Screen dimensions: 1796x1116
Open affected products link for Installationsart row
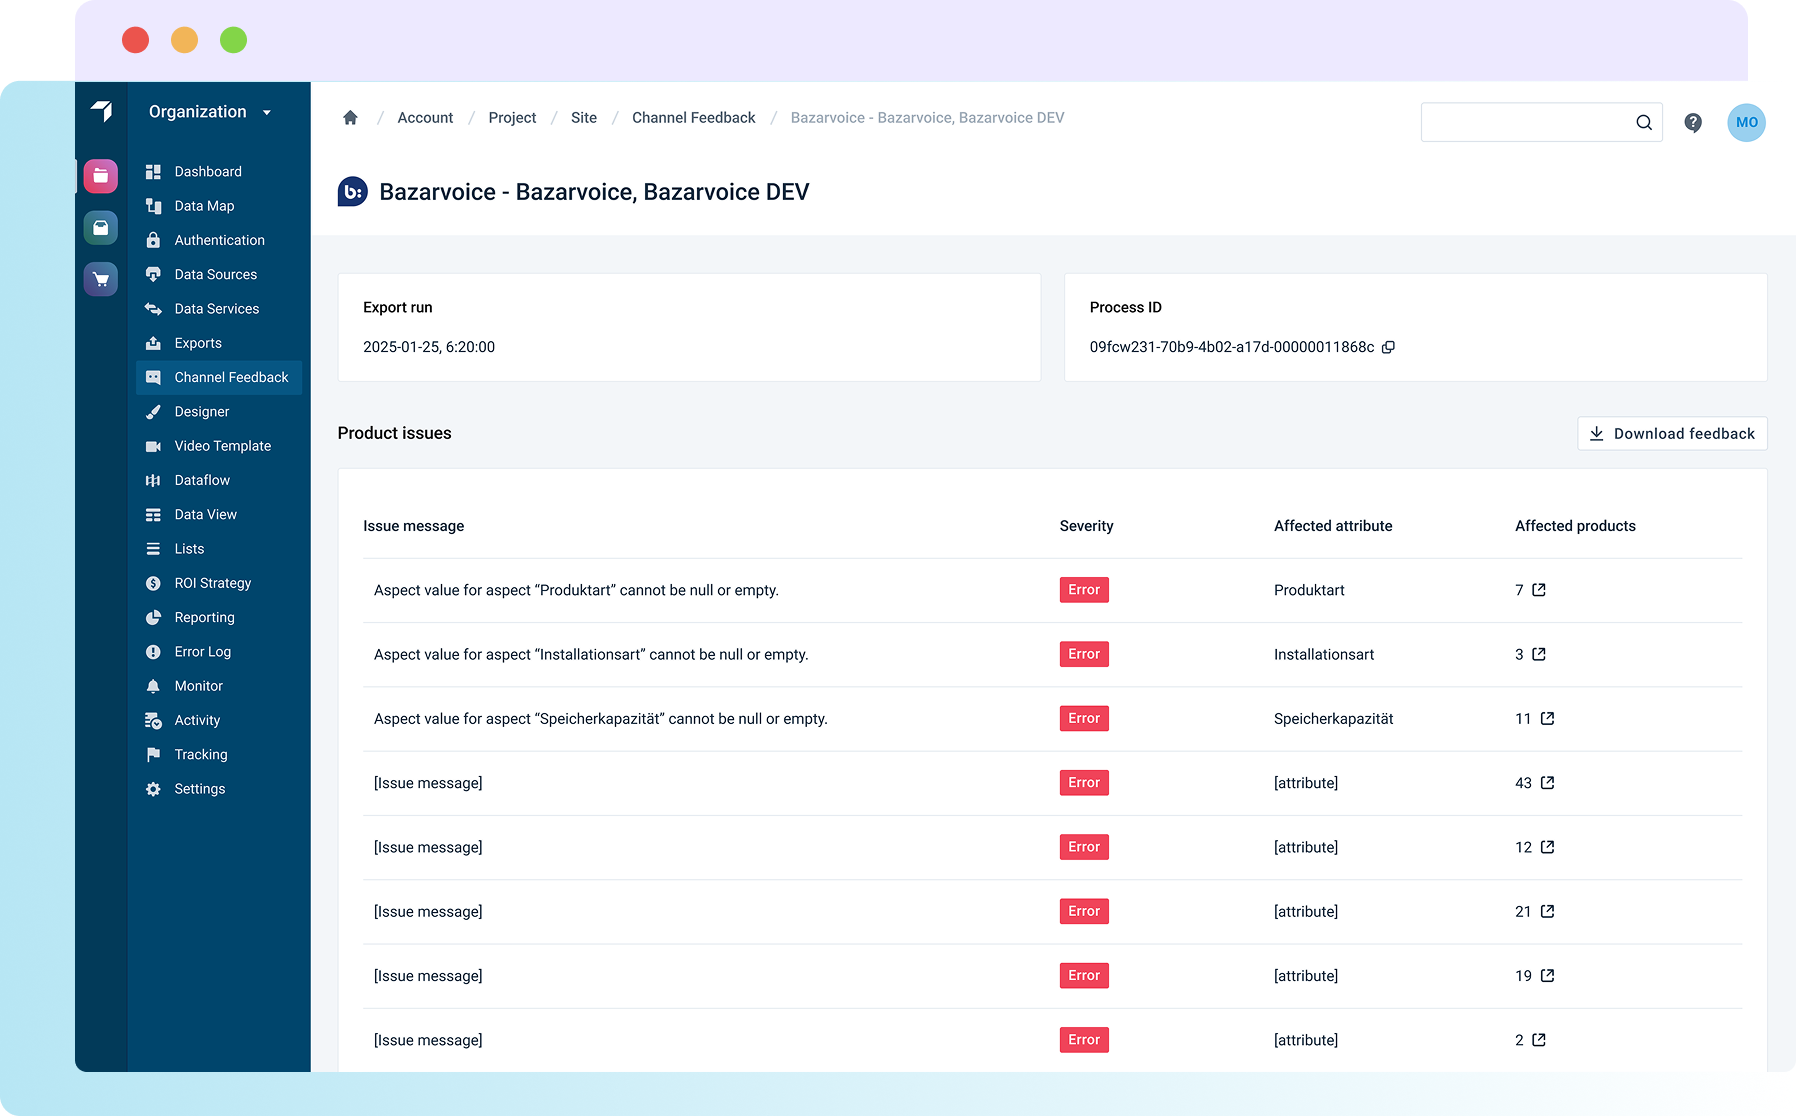point(1539,654)
